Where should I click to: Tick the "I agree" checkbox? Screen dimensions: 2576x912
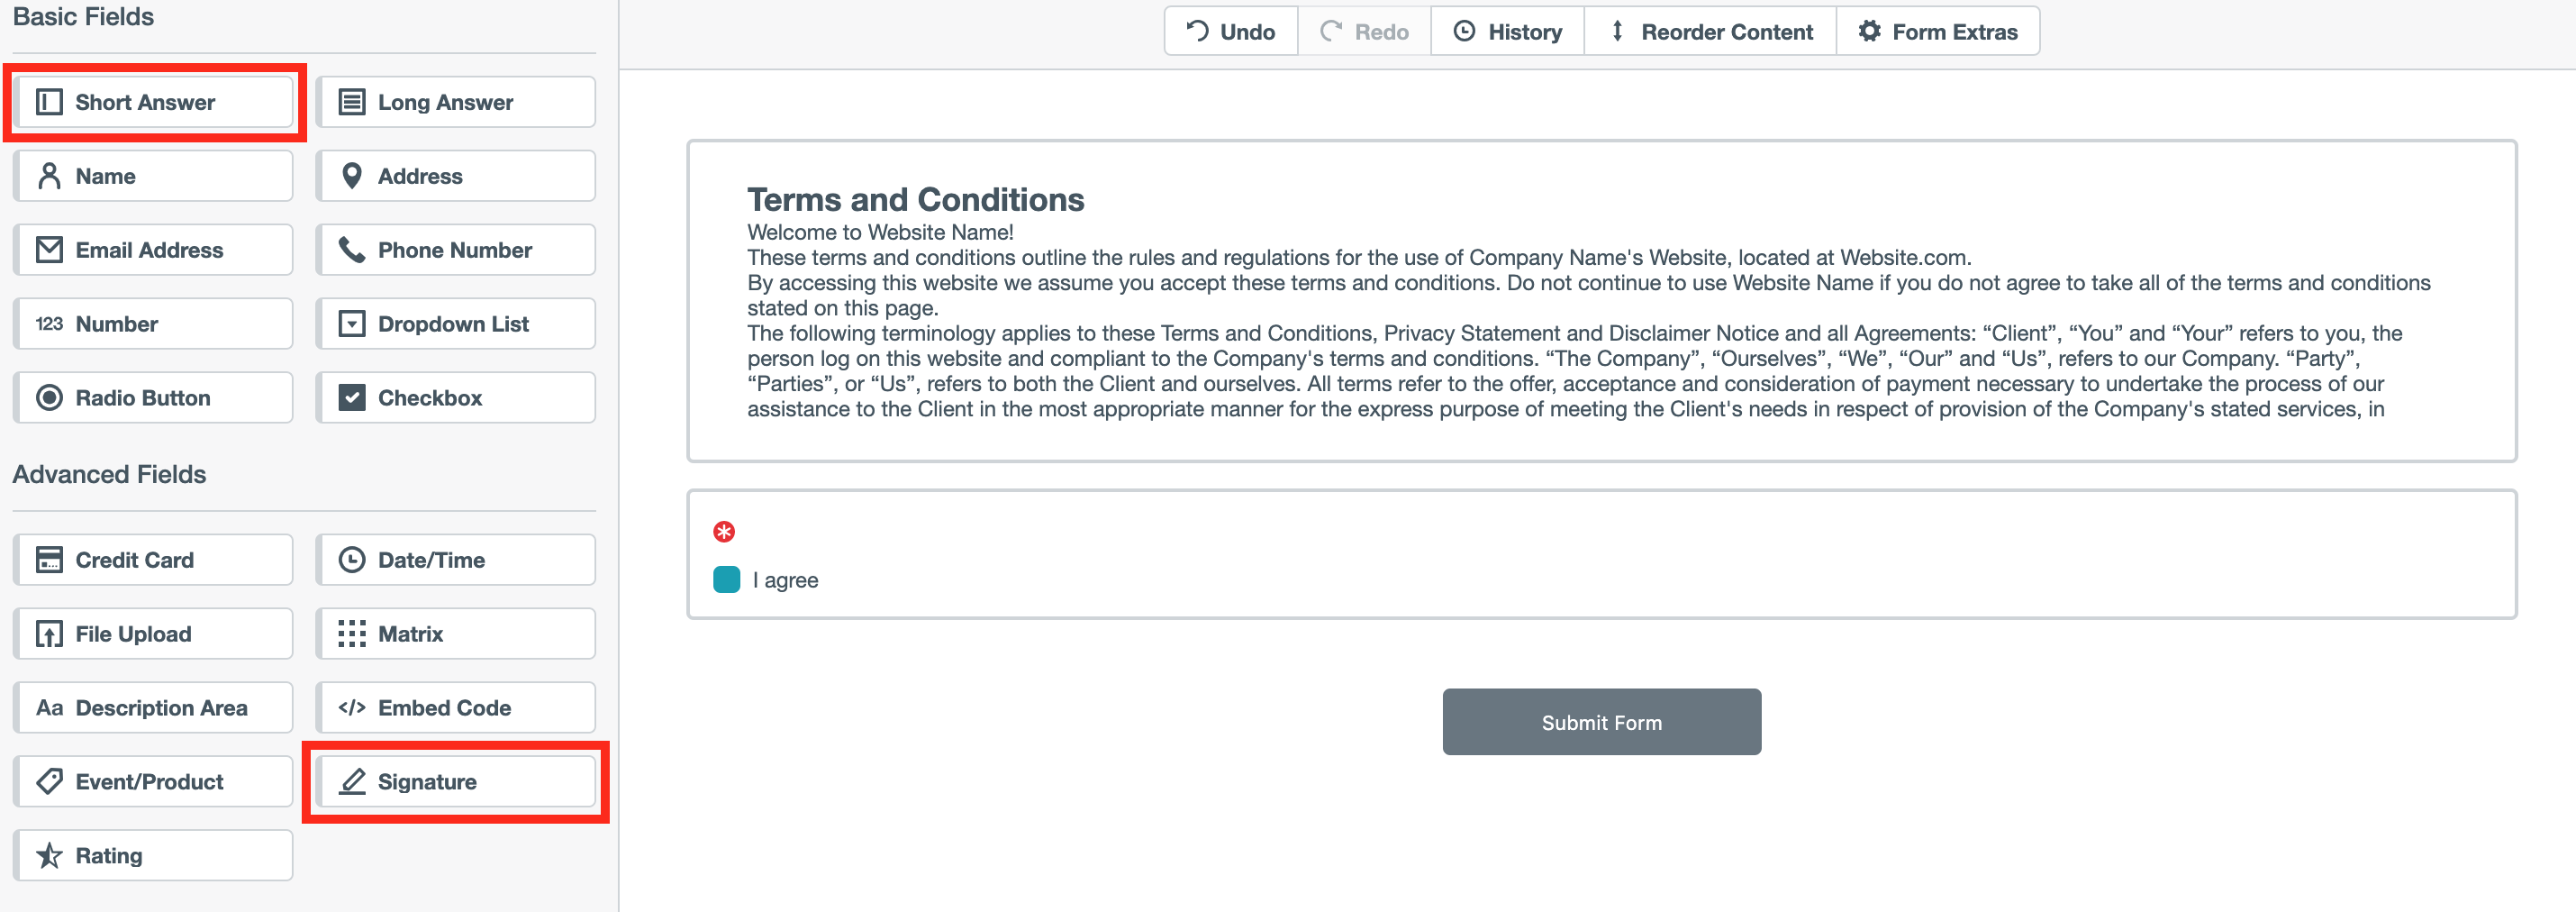pyautogui.click(x=726, y=580)
